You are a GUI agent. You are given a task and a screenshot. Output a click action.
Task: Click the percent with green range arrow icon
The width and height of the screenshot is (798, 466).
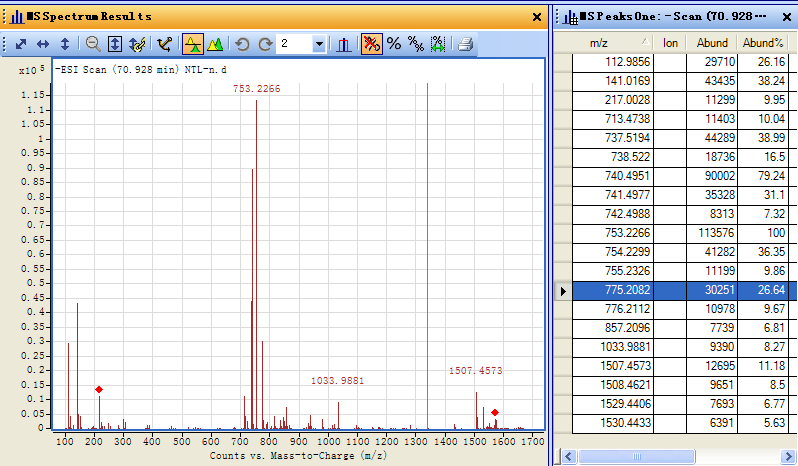(x=438, y=44)
